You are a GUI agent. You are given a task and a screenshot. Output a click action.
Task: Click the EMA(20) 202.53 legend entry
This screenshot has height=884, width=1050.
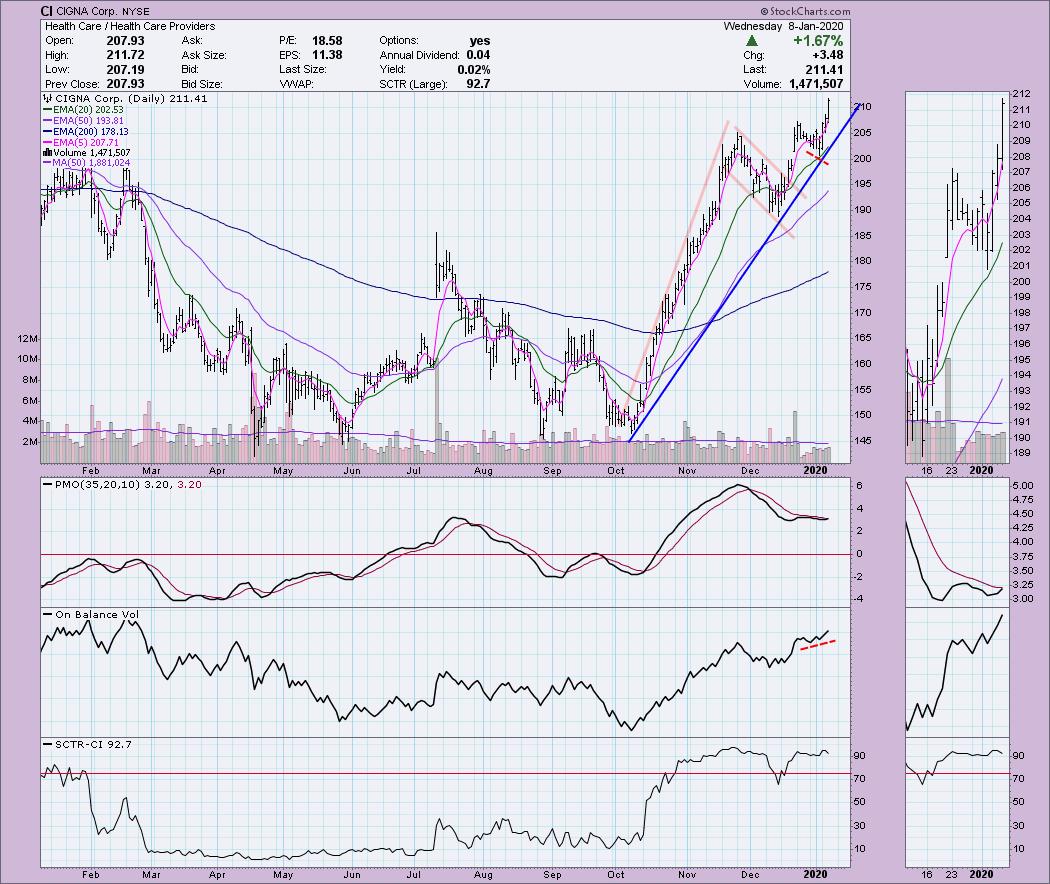tap(83, 110)
